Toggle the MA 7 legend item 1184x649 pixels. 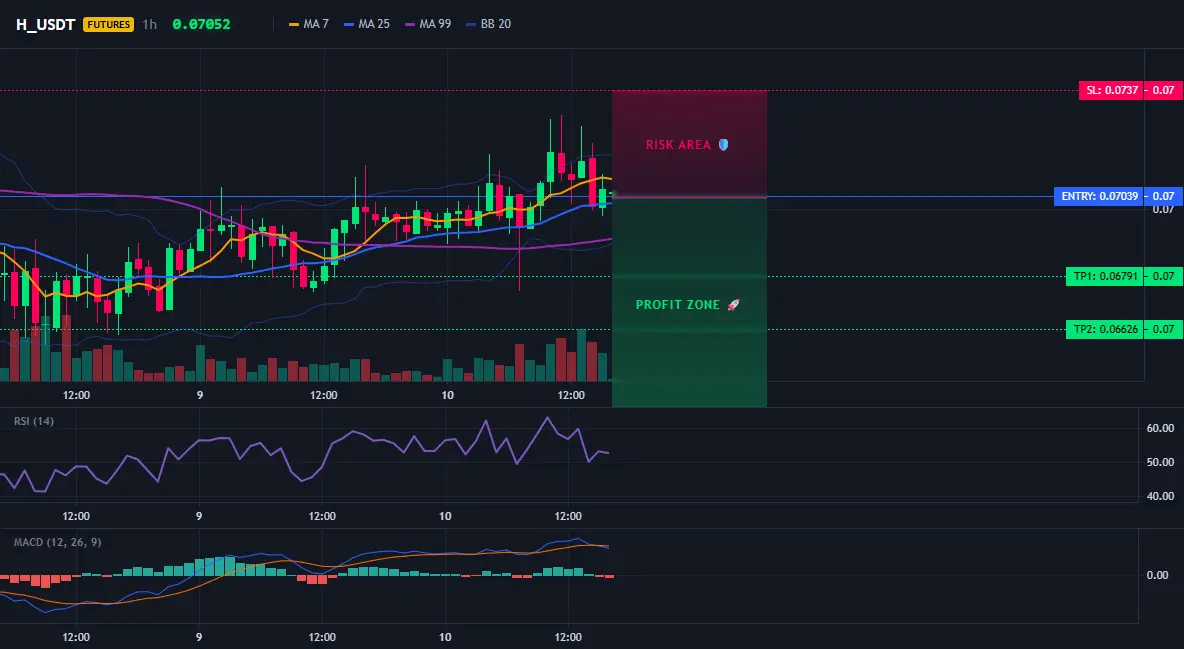pos(309,24)
